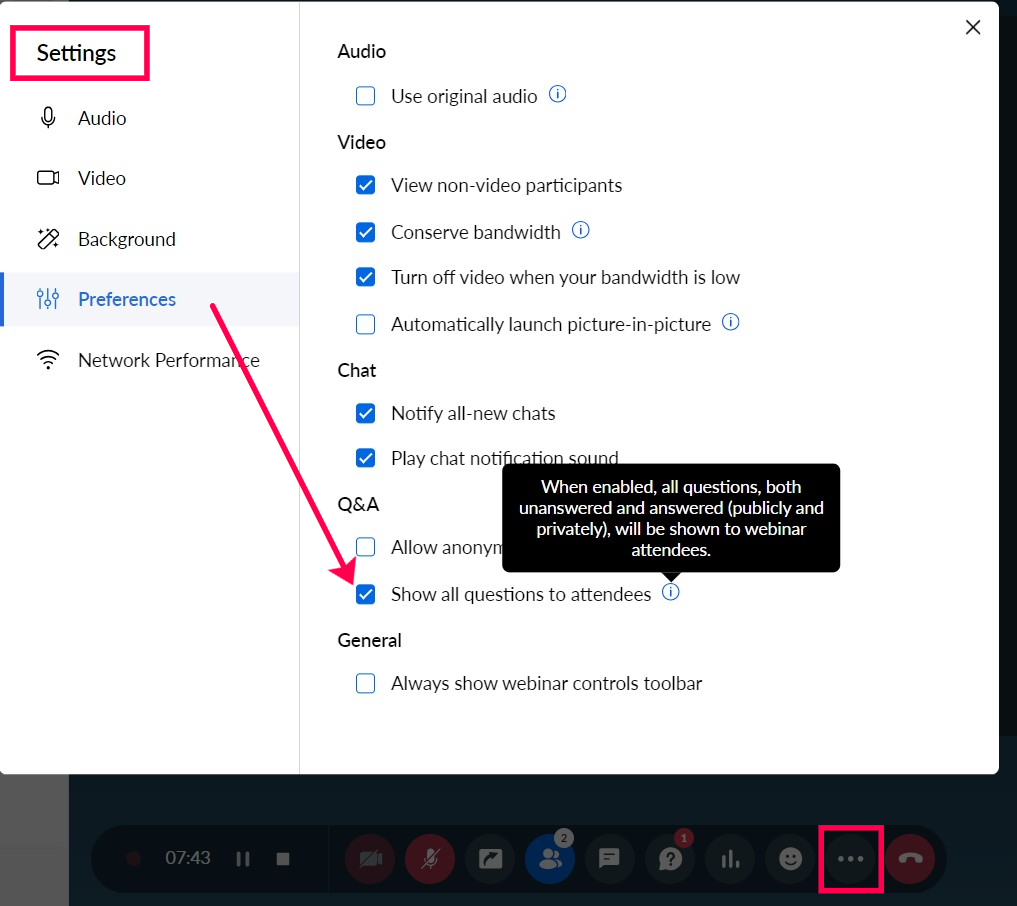
Task: Click the red end call button
Action: coord(910,859)
